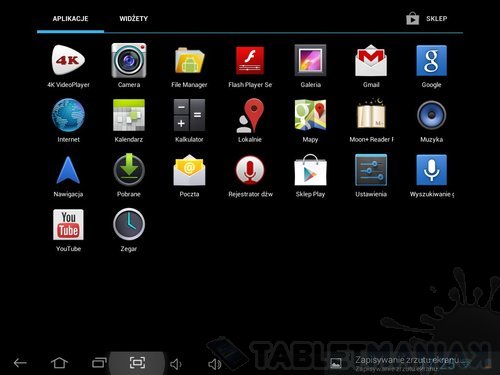Switch to the APLIKACJE tab
This screenshot has height=375, width=500.
click(70, 19)
